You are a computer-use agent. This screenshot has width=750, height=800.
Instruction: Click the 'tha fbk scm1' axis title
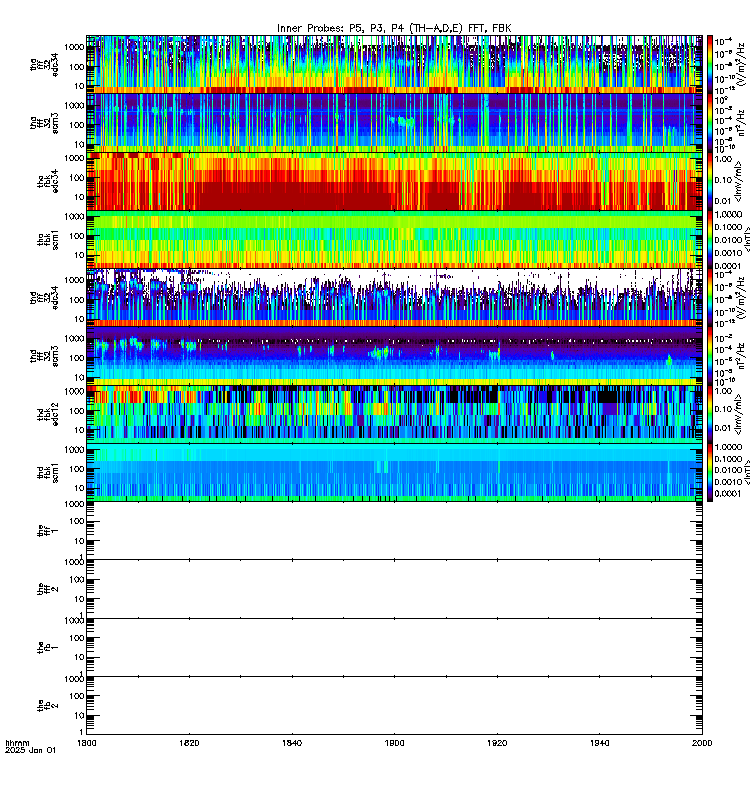pyautogui.click(x=48, y=240)
